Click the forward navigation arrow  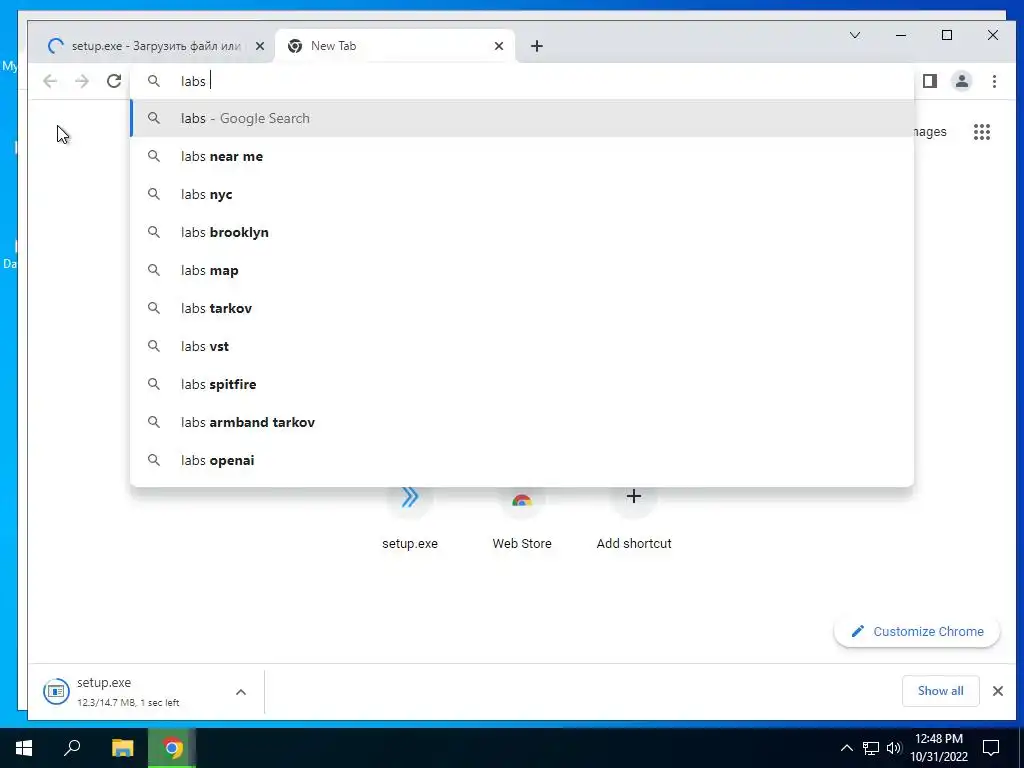click(x=82, y=81)
